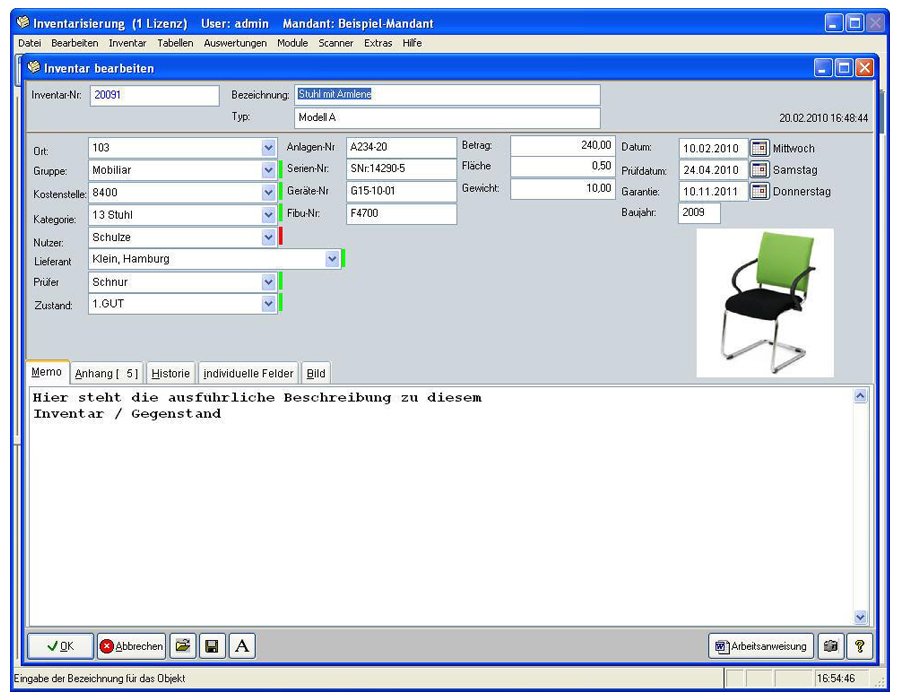
Task: Expand the Ort dropdown showing 103
Action: click(x=267, y=147)
